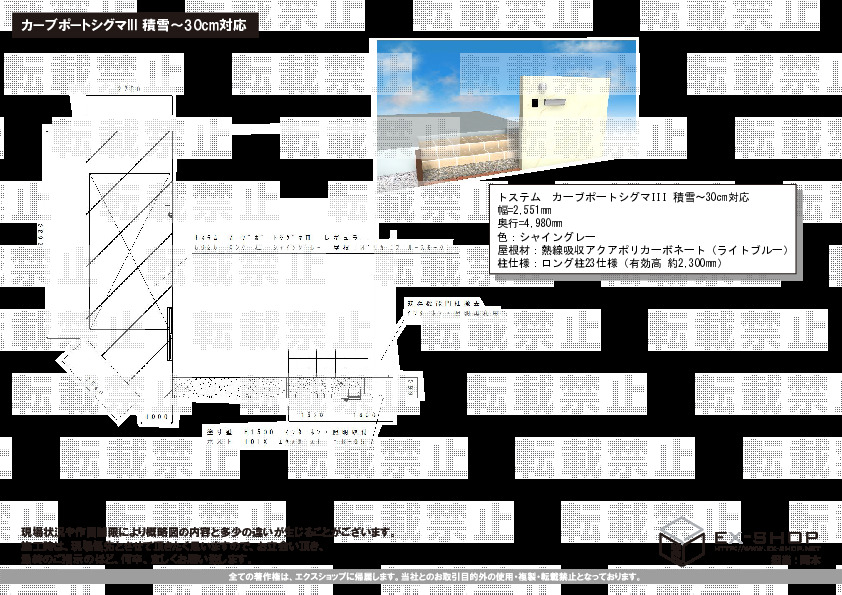Click the hatched carport roof outline in the plan

[130, 251]
